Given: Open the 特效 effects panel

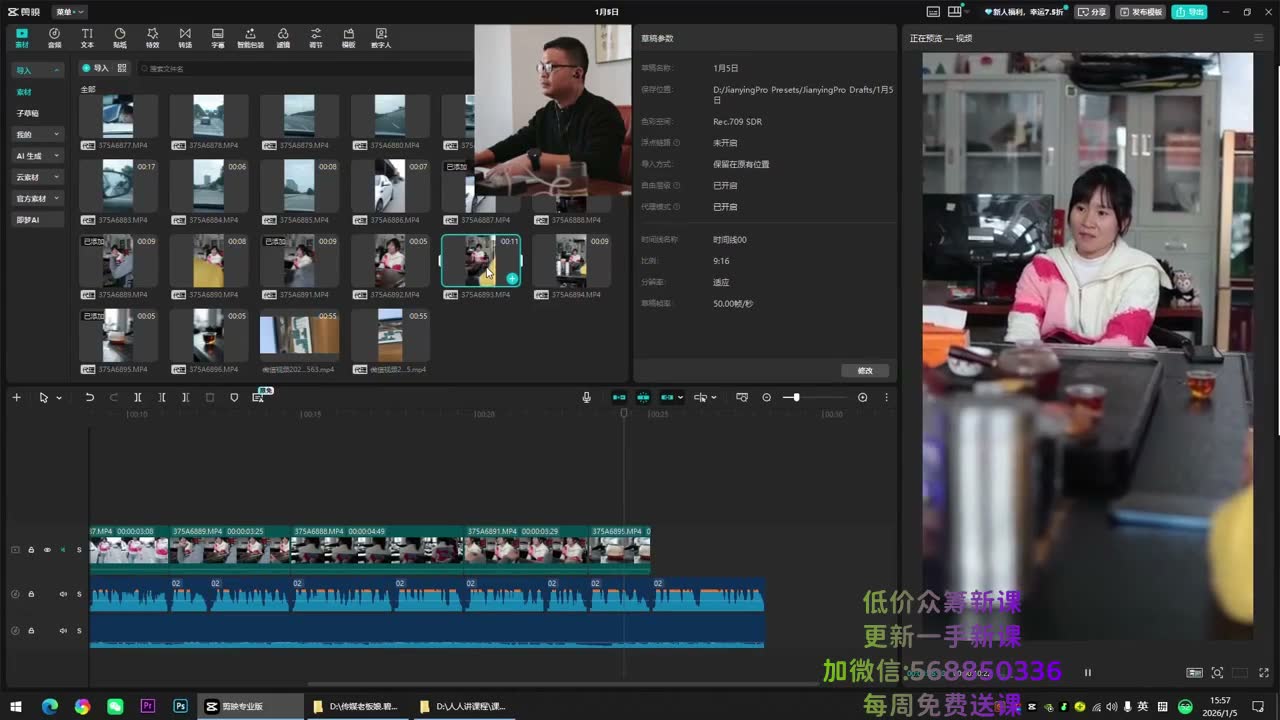Looking at the screenshot, I should point(152,38).
